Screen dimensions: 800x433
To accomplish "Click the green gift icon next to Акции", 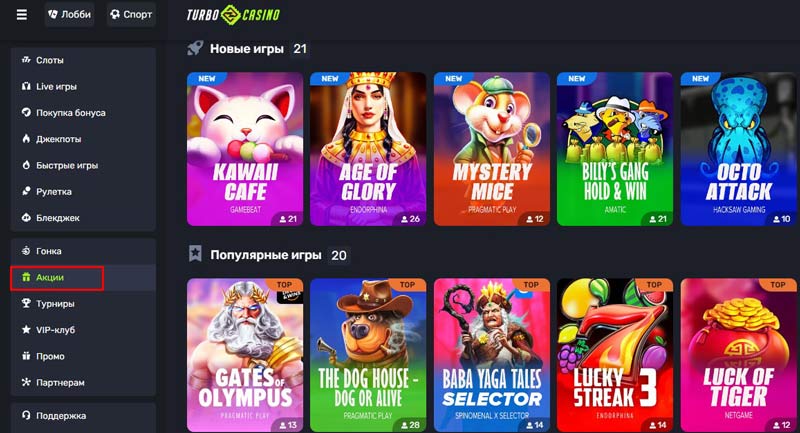I will pos(26,277).
